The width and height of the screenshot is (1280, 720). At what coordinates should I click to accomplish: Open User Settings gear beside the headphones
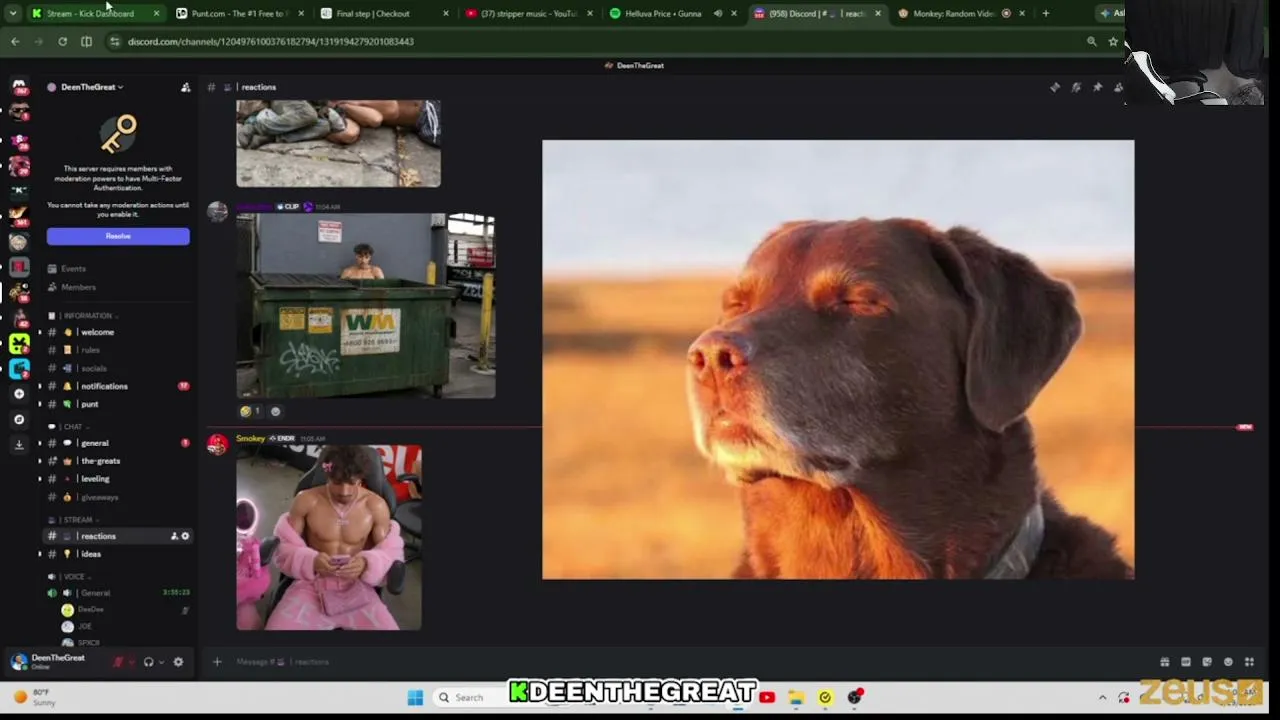click(x=178, y=661)
